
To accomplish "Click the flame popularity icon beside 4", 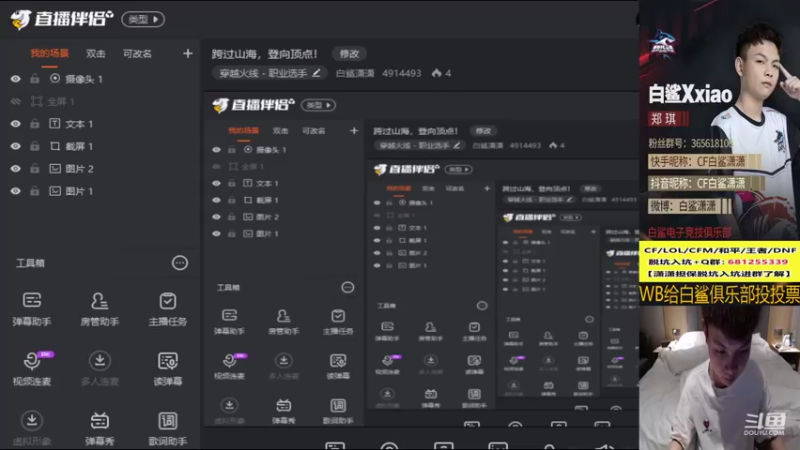I will coord(436,73).
